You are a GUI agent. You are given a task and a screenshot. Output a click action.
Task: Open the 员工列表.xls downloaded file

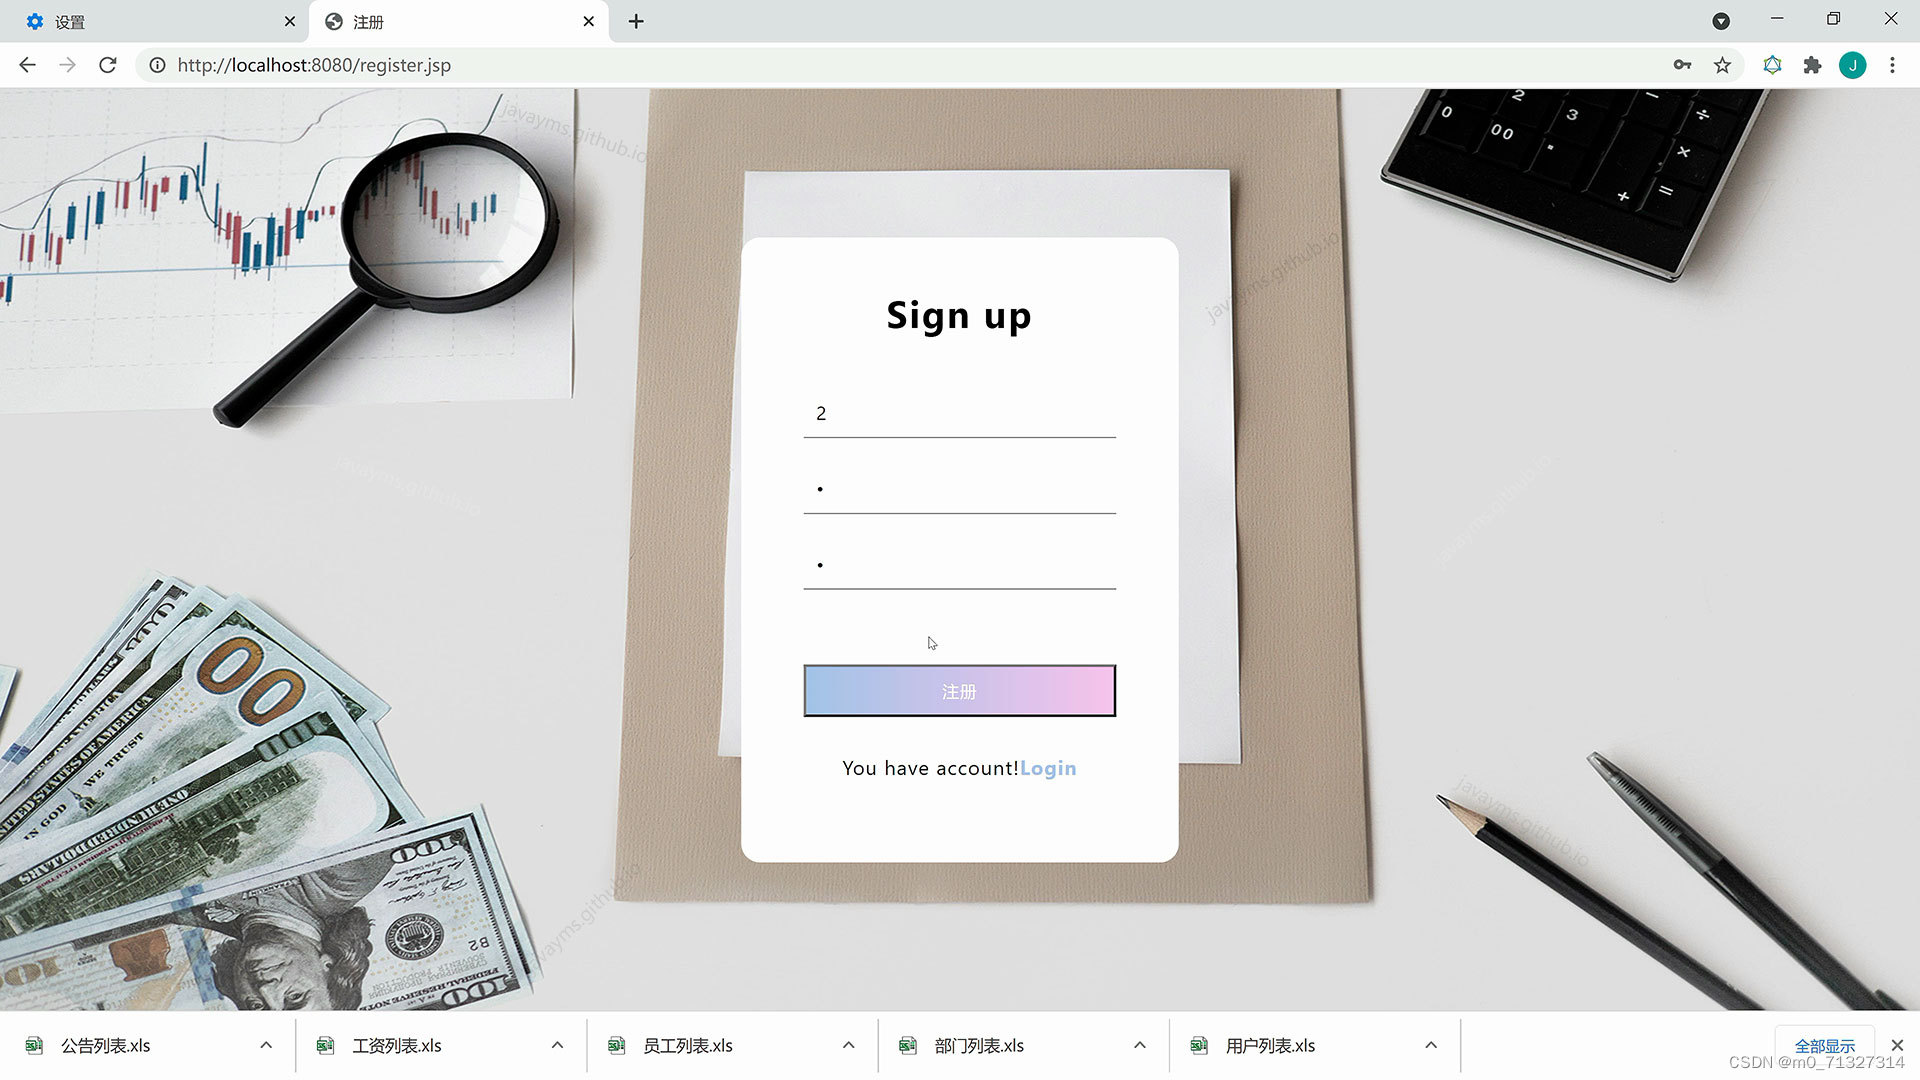[x=687, y=1045]
